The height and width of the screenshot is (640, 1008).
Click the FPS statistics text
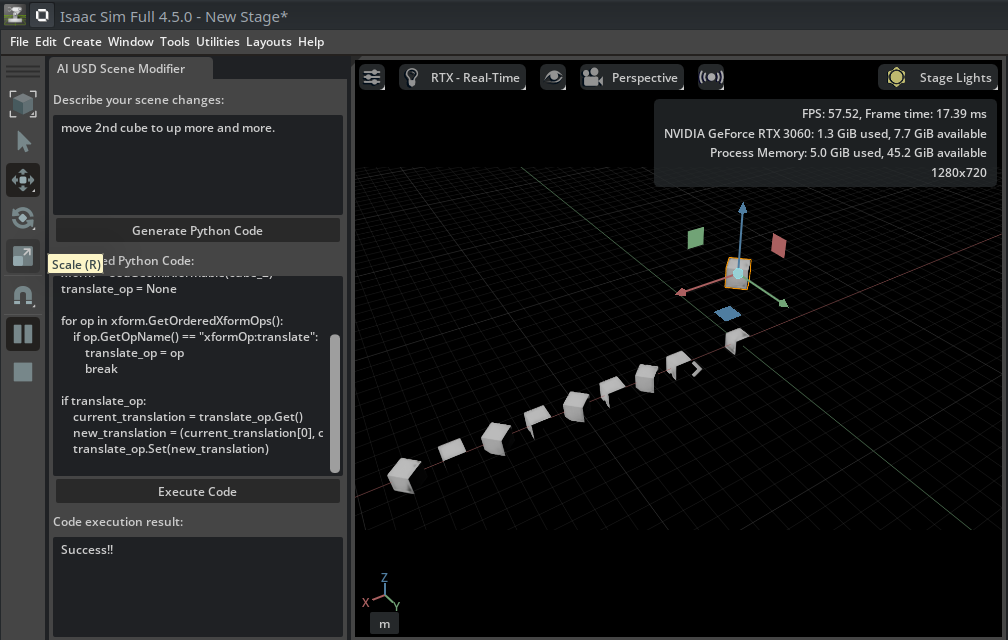[x=894, y=114]
